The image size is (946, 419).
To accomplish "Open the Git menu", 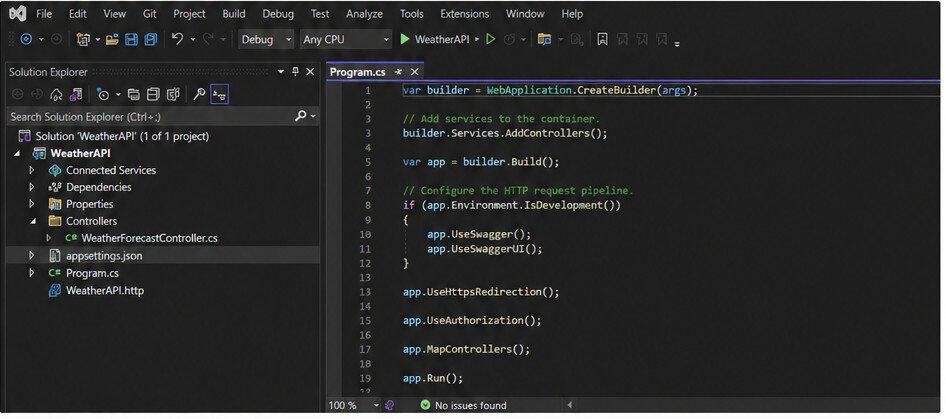I will pyautogui.click(x=150, y=13).
